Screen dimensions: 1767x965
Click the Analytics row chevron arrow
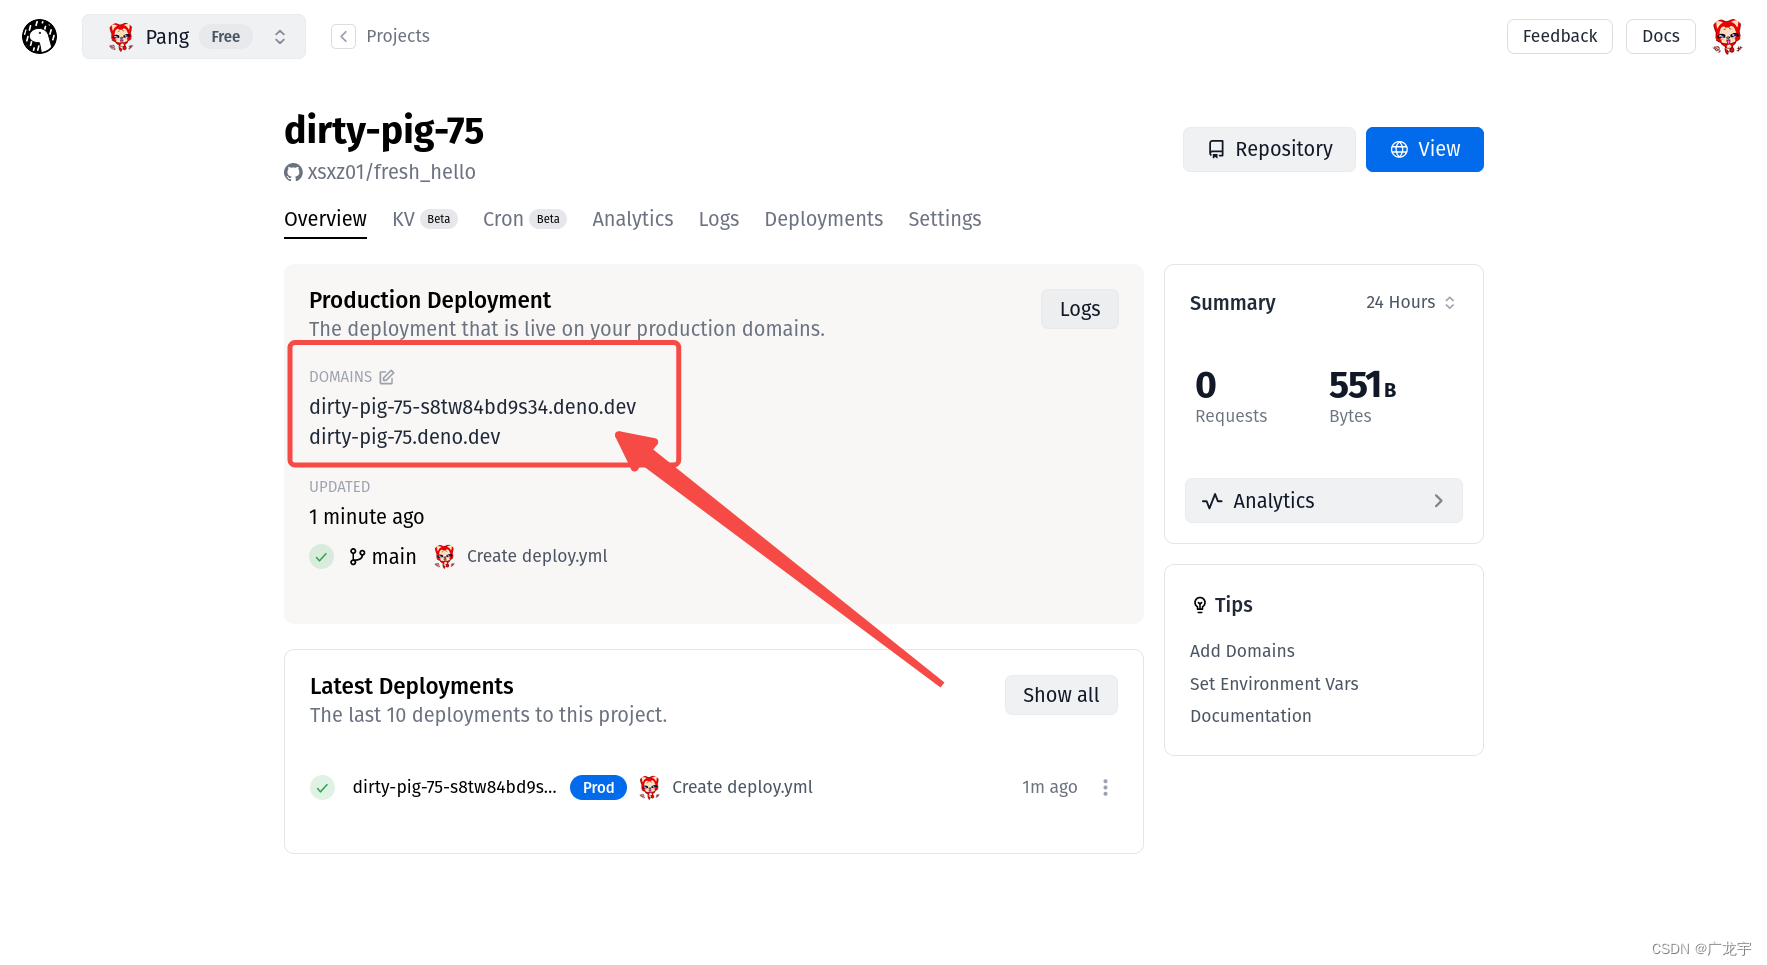1438,501
